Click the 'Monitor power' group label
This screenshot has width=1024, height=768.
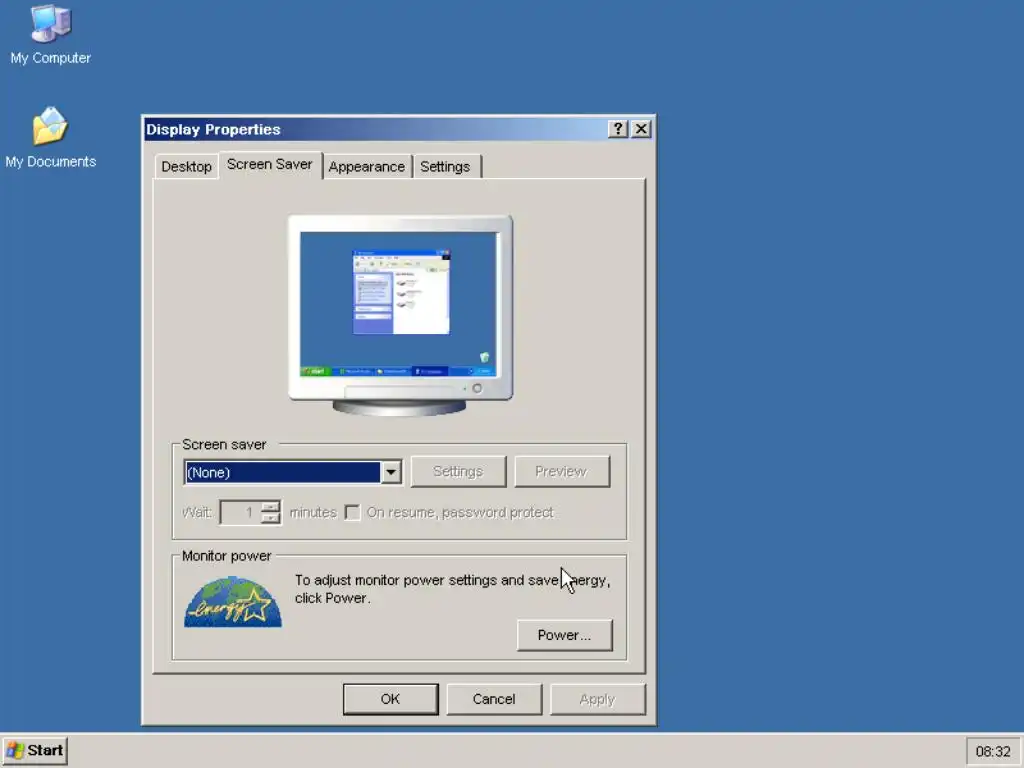pyautogui.click(x=227, y=556)
